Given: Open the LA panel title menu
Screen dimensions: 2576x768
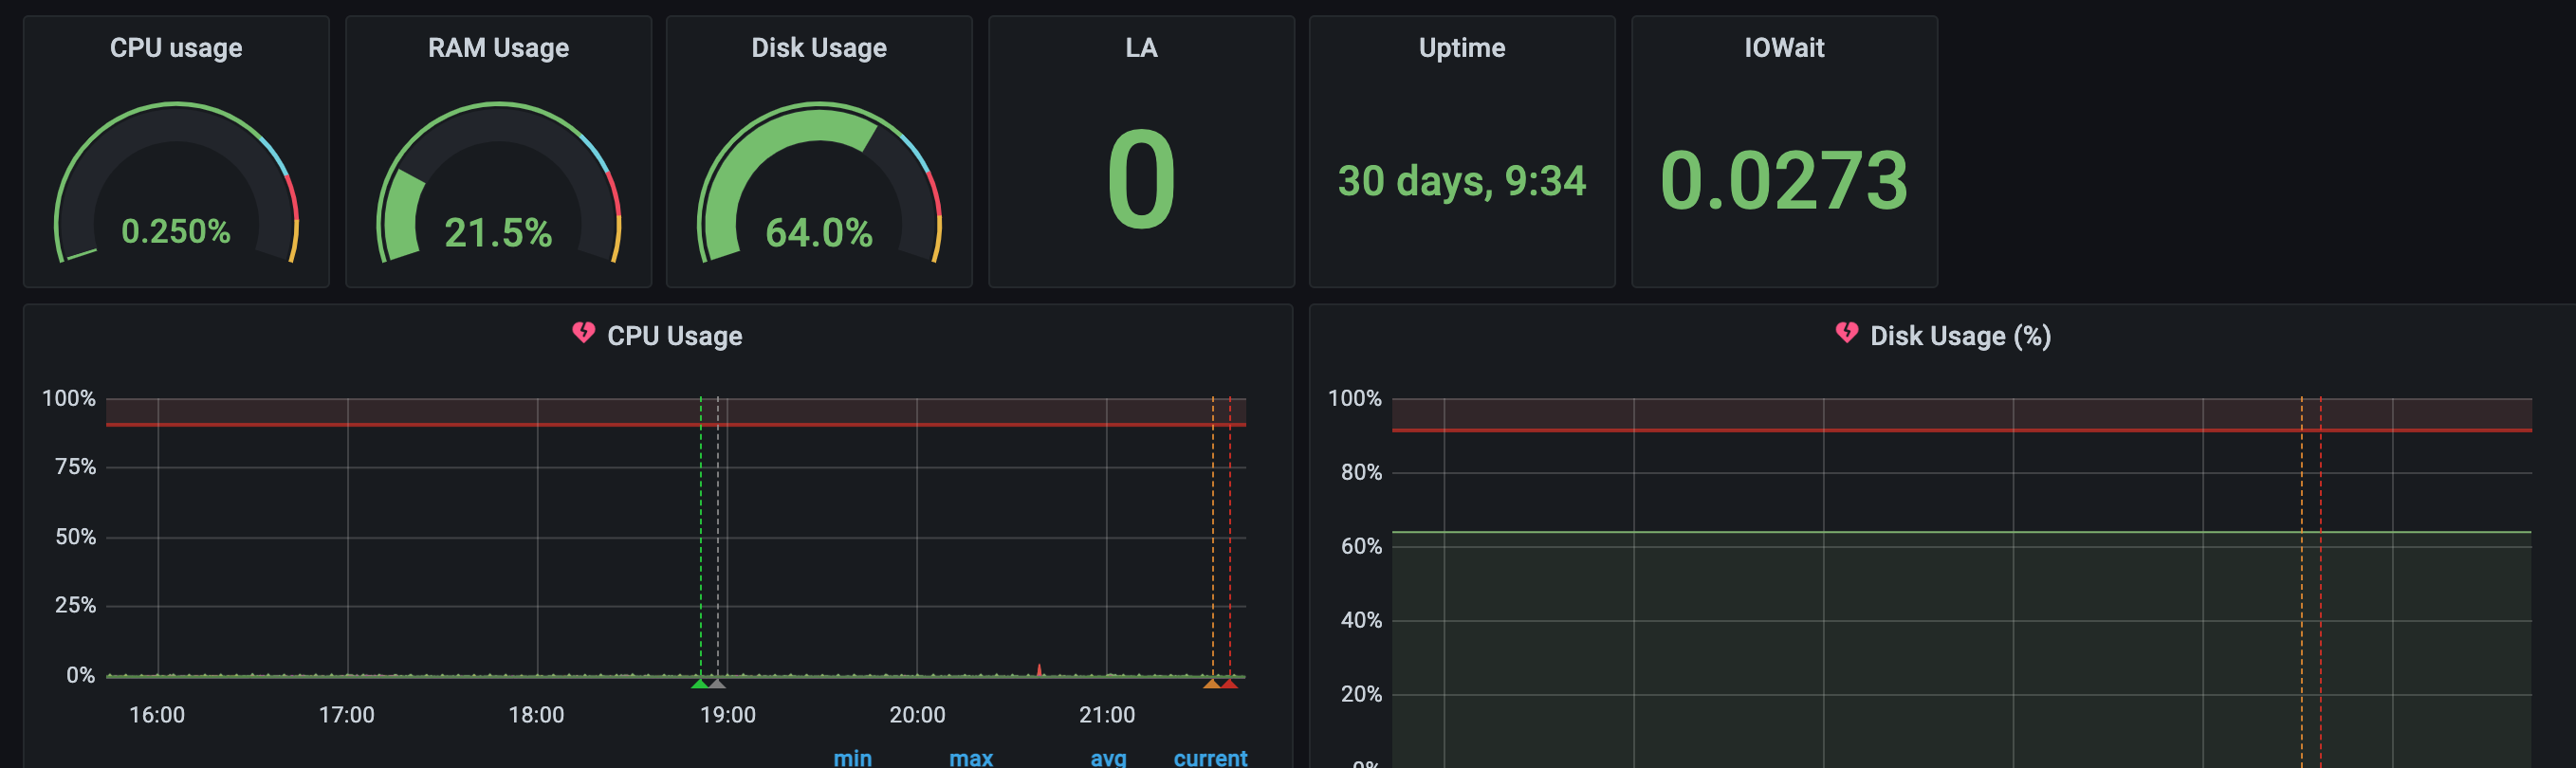Looking at the screenshot, I should [1141, 48].
